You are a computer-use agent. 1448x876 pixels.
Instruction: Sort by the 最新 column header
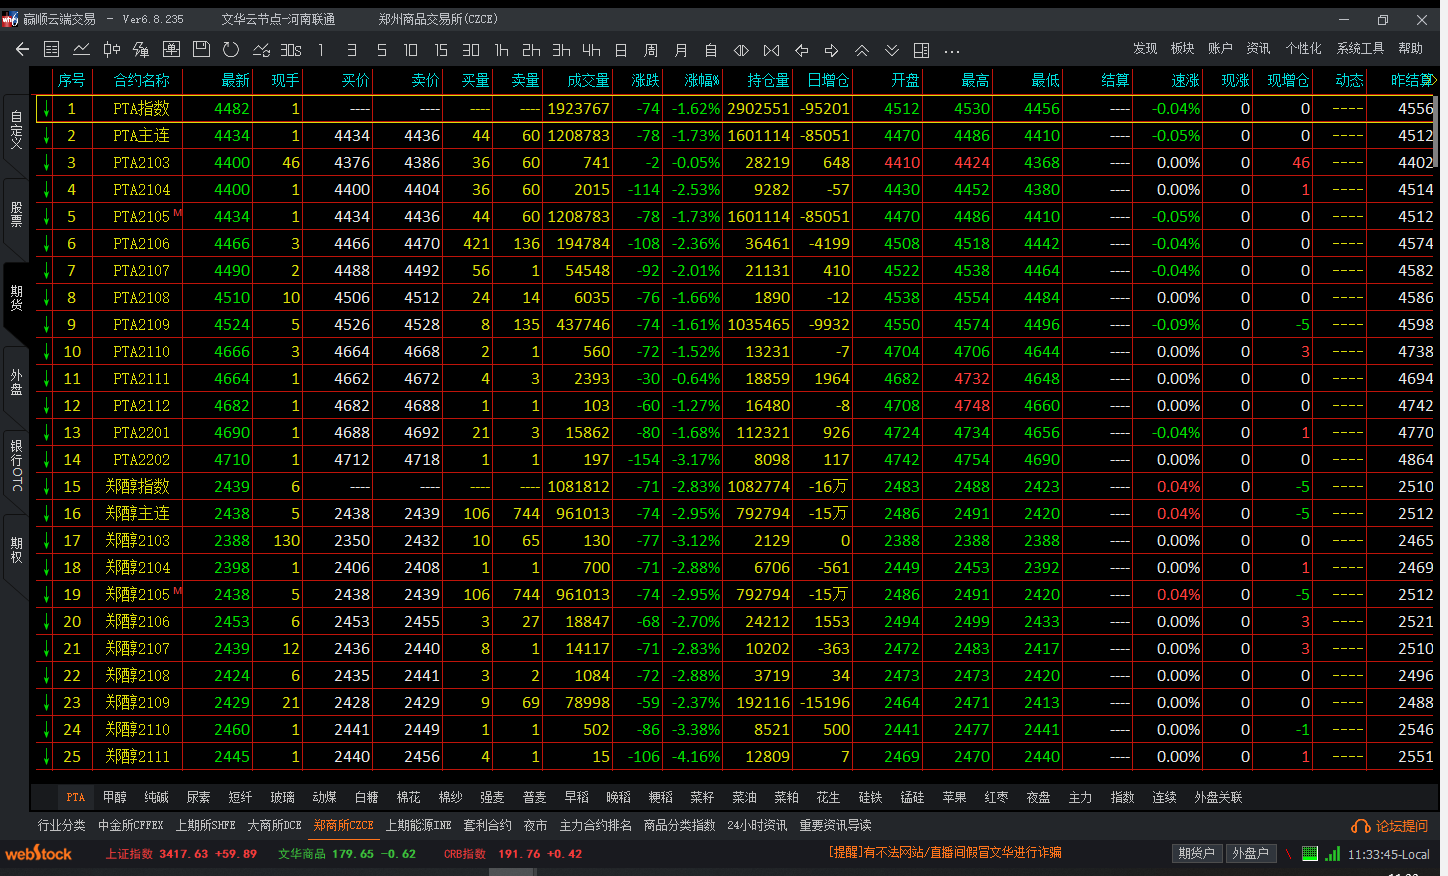(x=235, y=80)
